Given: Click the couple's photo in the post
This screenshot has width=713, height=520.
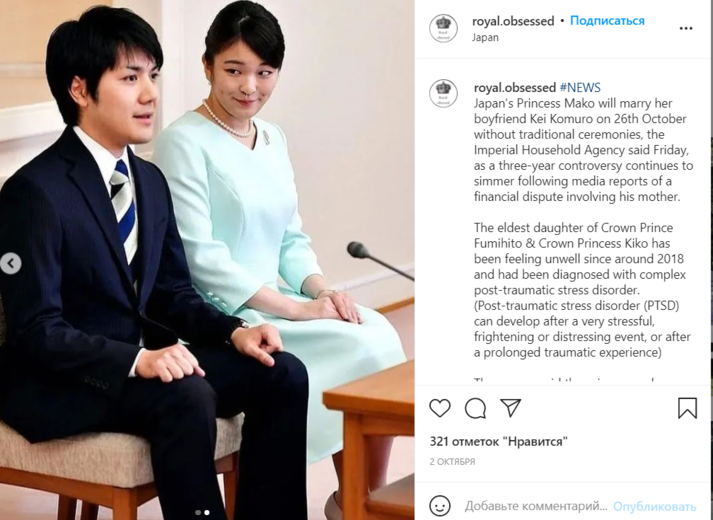Looking at the screenshot, I should (207, 260).
